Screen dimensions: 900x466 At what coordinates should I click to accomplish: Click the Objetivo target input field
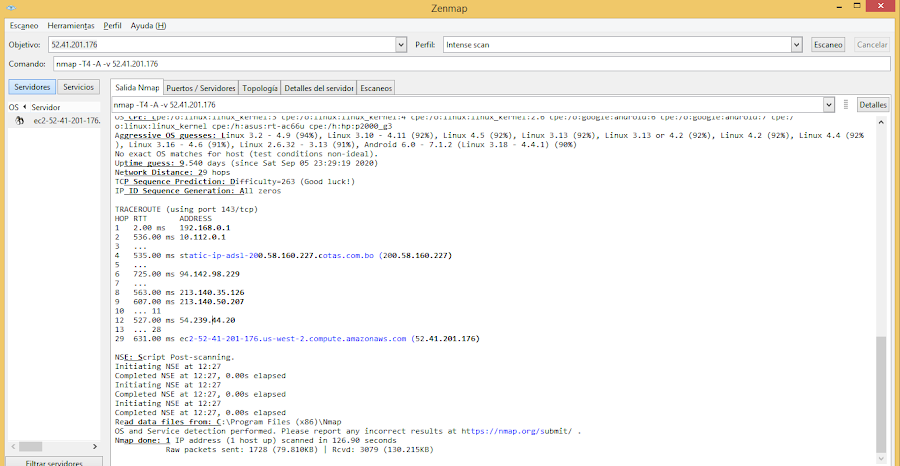[223, 45]
